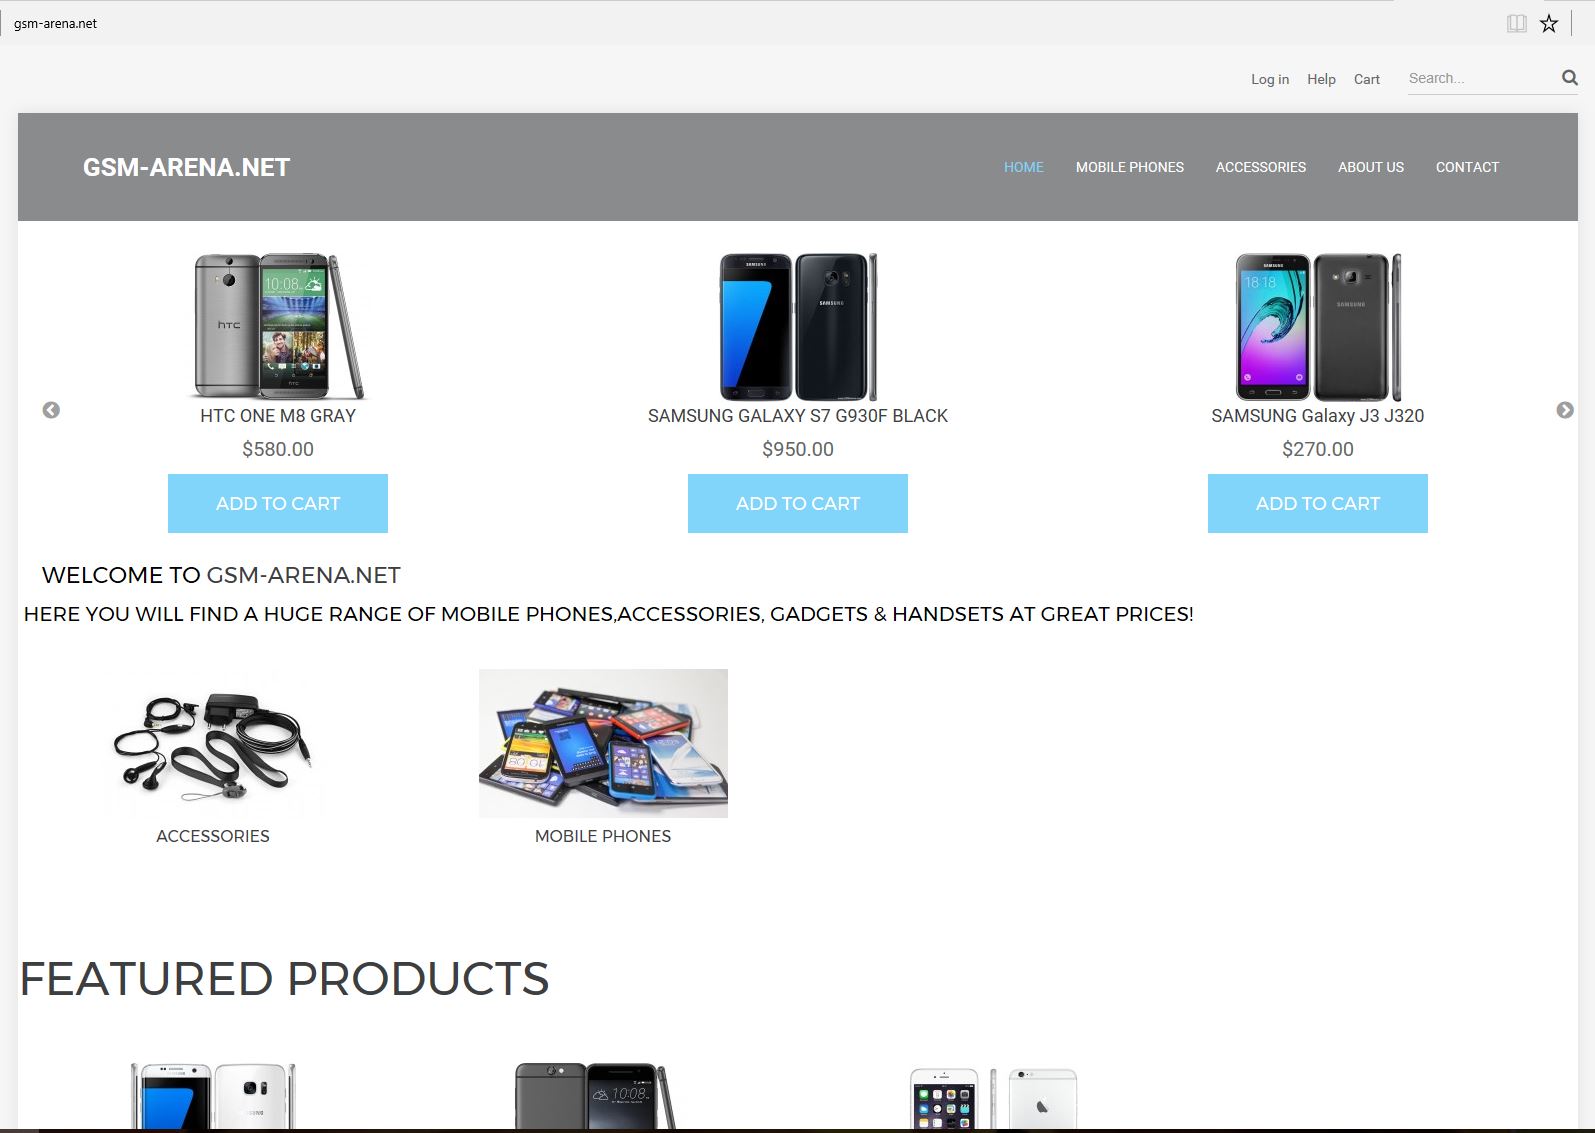The height and width of the screenshot is (1133, 1595).
Task: Select the Contact navigation item
Action: pyautogui.click(x=1467, y=167)
